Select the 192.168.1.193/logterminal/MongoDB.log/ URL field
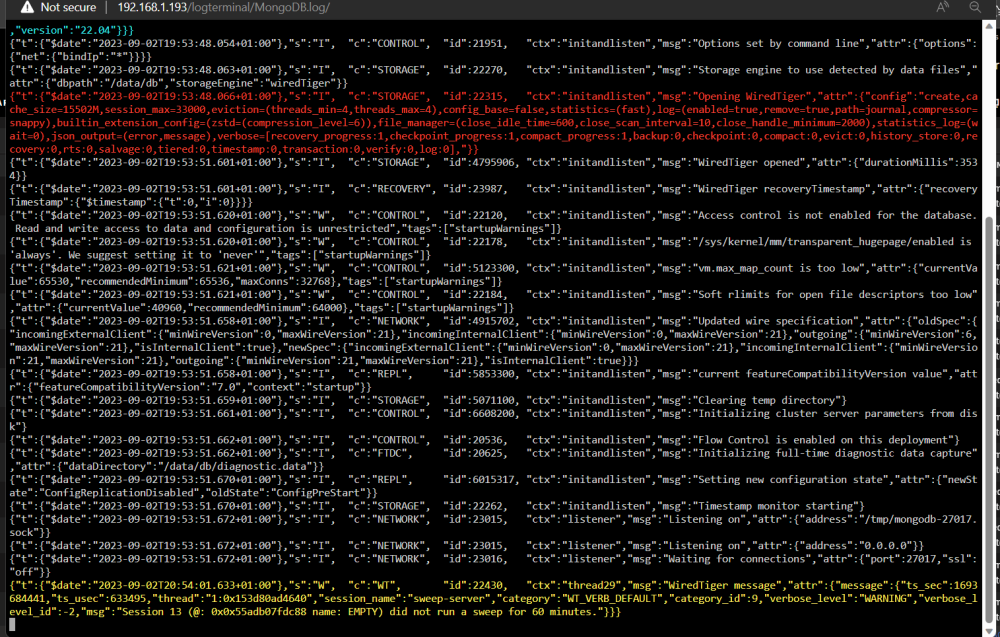 pyautogui.click(x=224, y=7)
